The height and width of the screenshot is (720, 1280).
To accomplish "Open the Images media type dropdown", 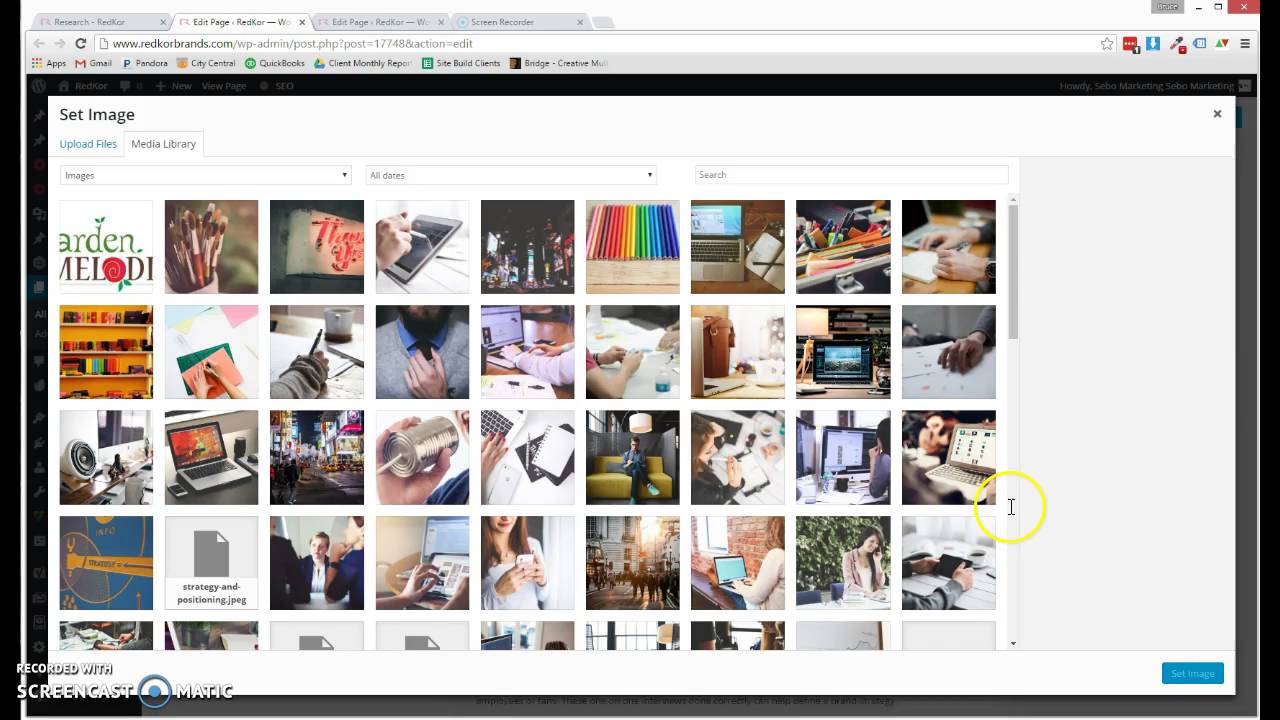I will (205, 175).
